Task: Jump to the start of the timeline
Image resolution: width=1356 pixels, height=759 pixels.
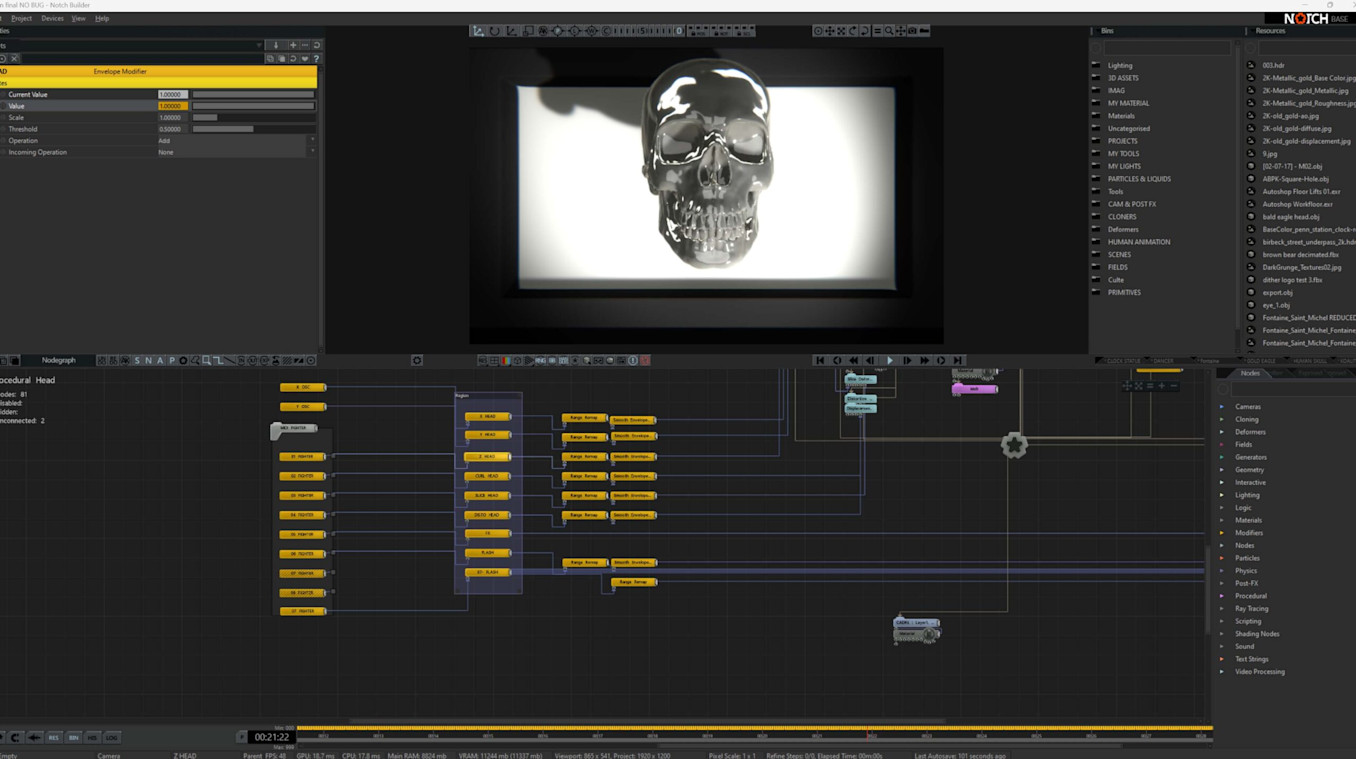Action: 820,360
